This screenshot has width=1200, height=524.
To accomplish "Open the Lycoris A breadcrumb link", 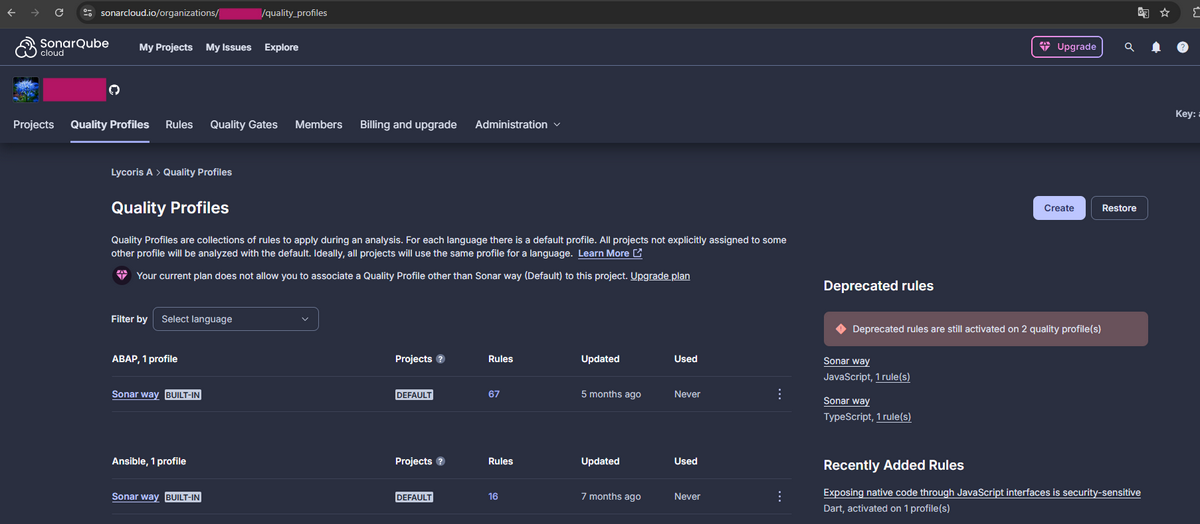I will coord(132,172).
